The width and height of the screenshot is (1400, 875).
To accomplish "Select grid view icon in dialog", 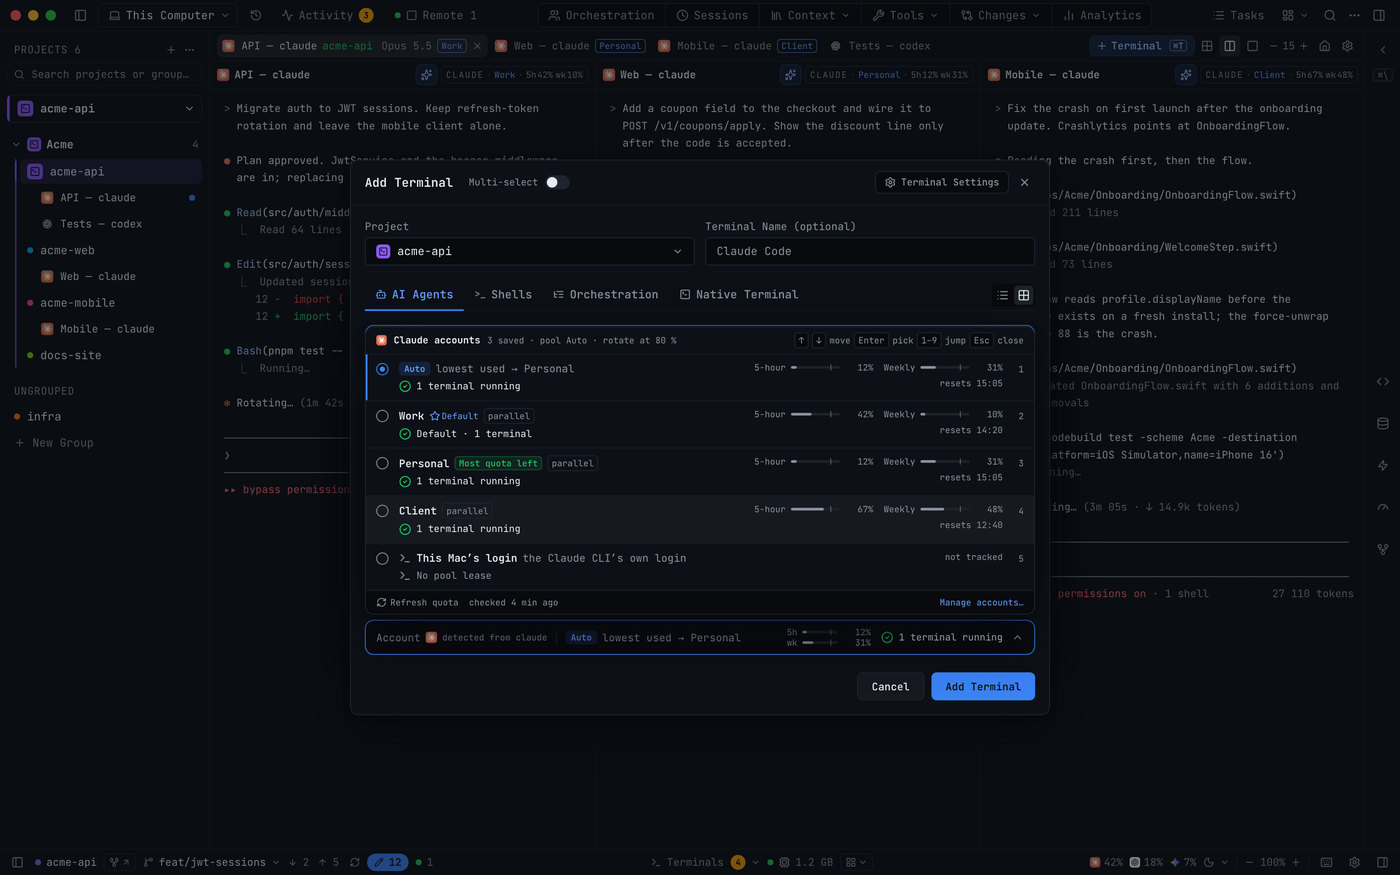I will click(x=1023, y=295).
